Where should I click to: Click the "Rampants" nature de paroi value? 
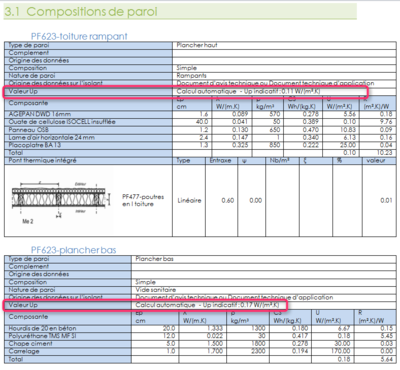[191, 76]
